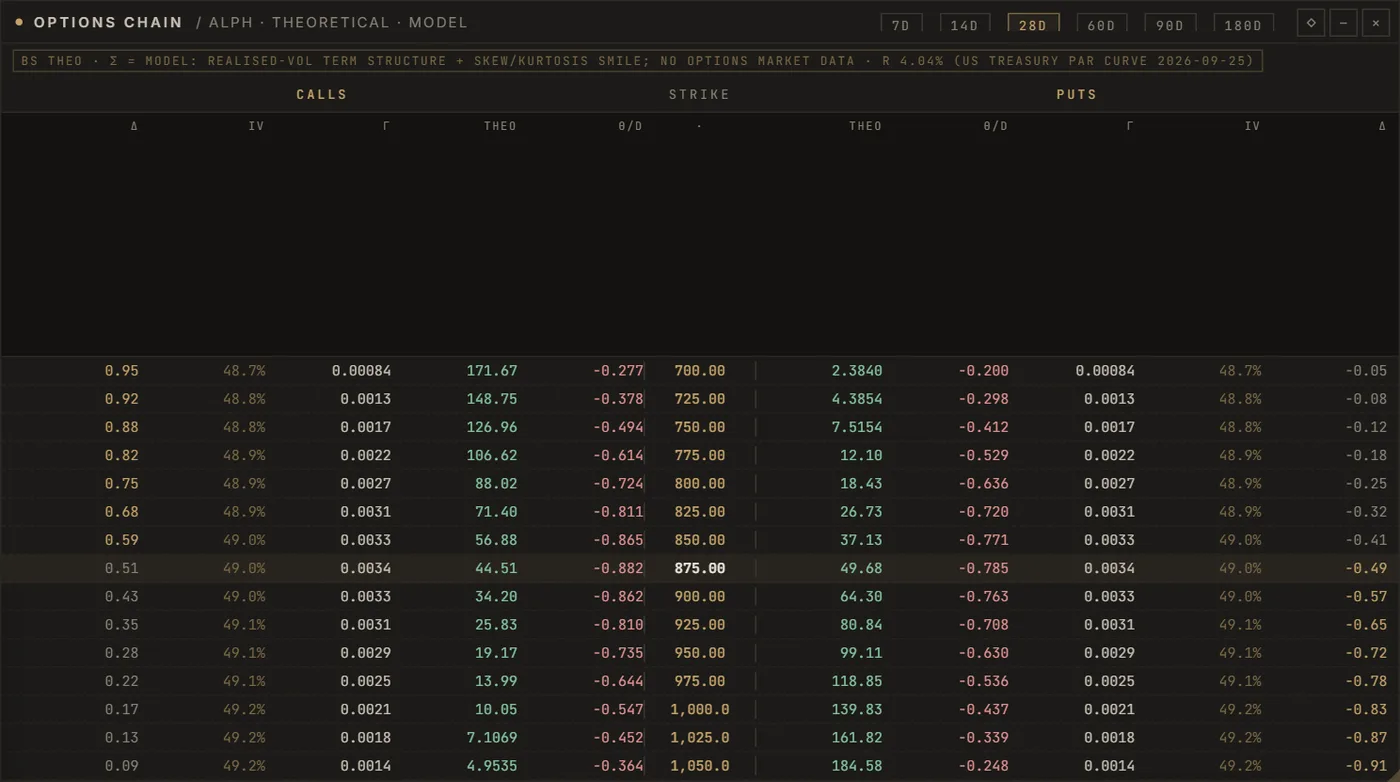Click the CALLS section header
The width and height of the screenshot is (1400, 782).
point(322,94)
